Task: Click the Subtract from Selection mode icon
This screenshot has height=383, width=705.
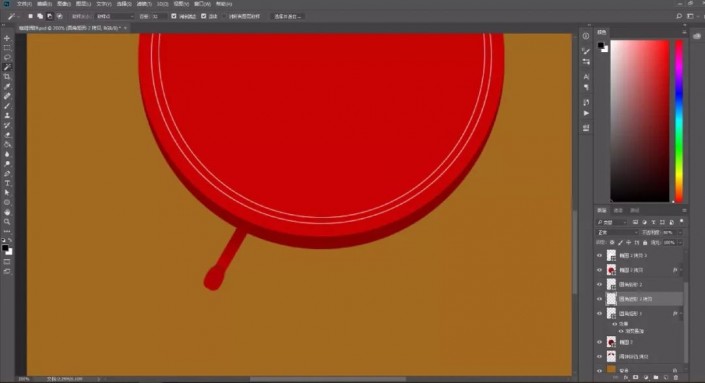Action: point(50,16)
